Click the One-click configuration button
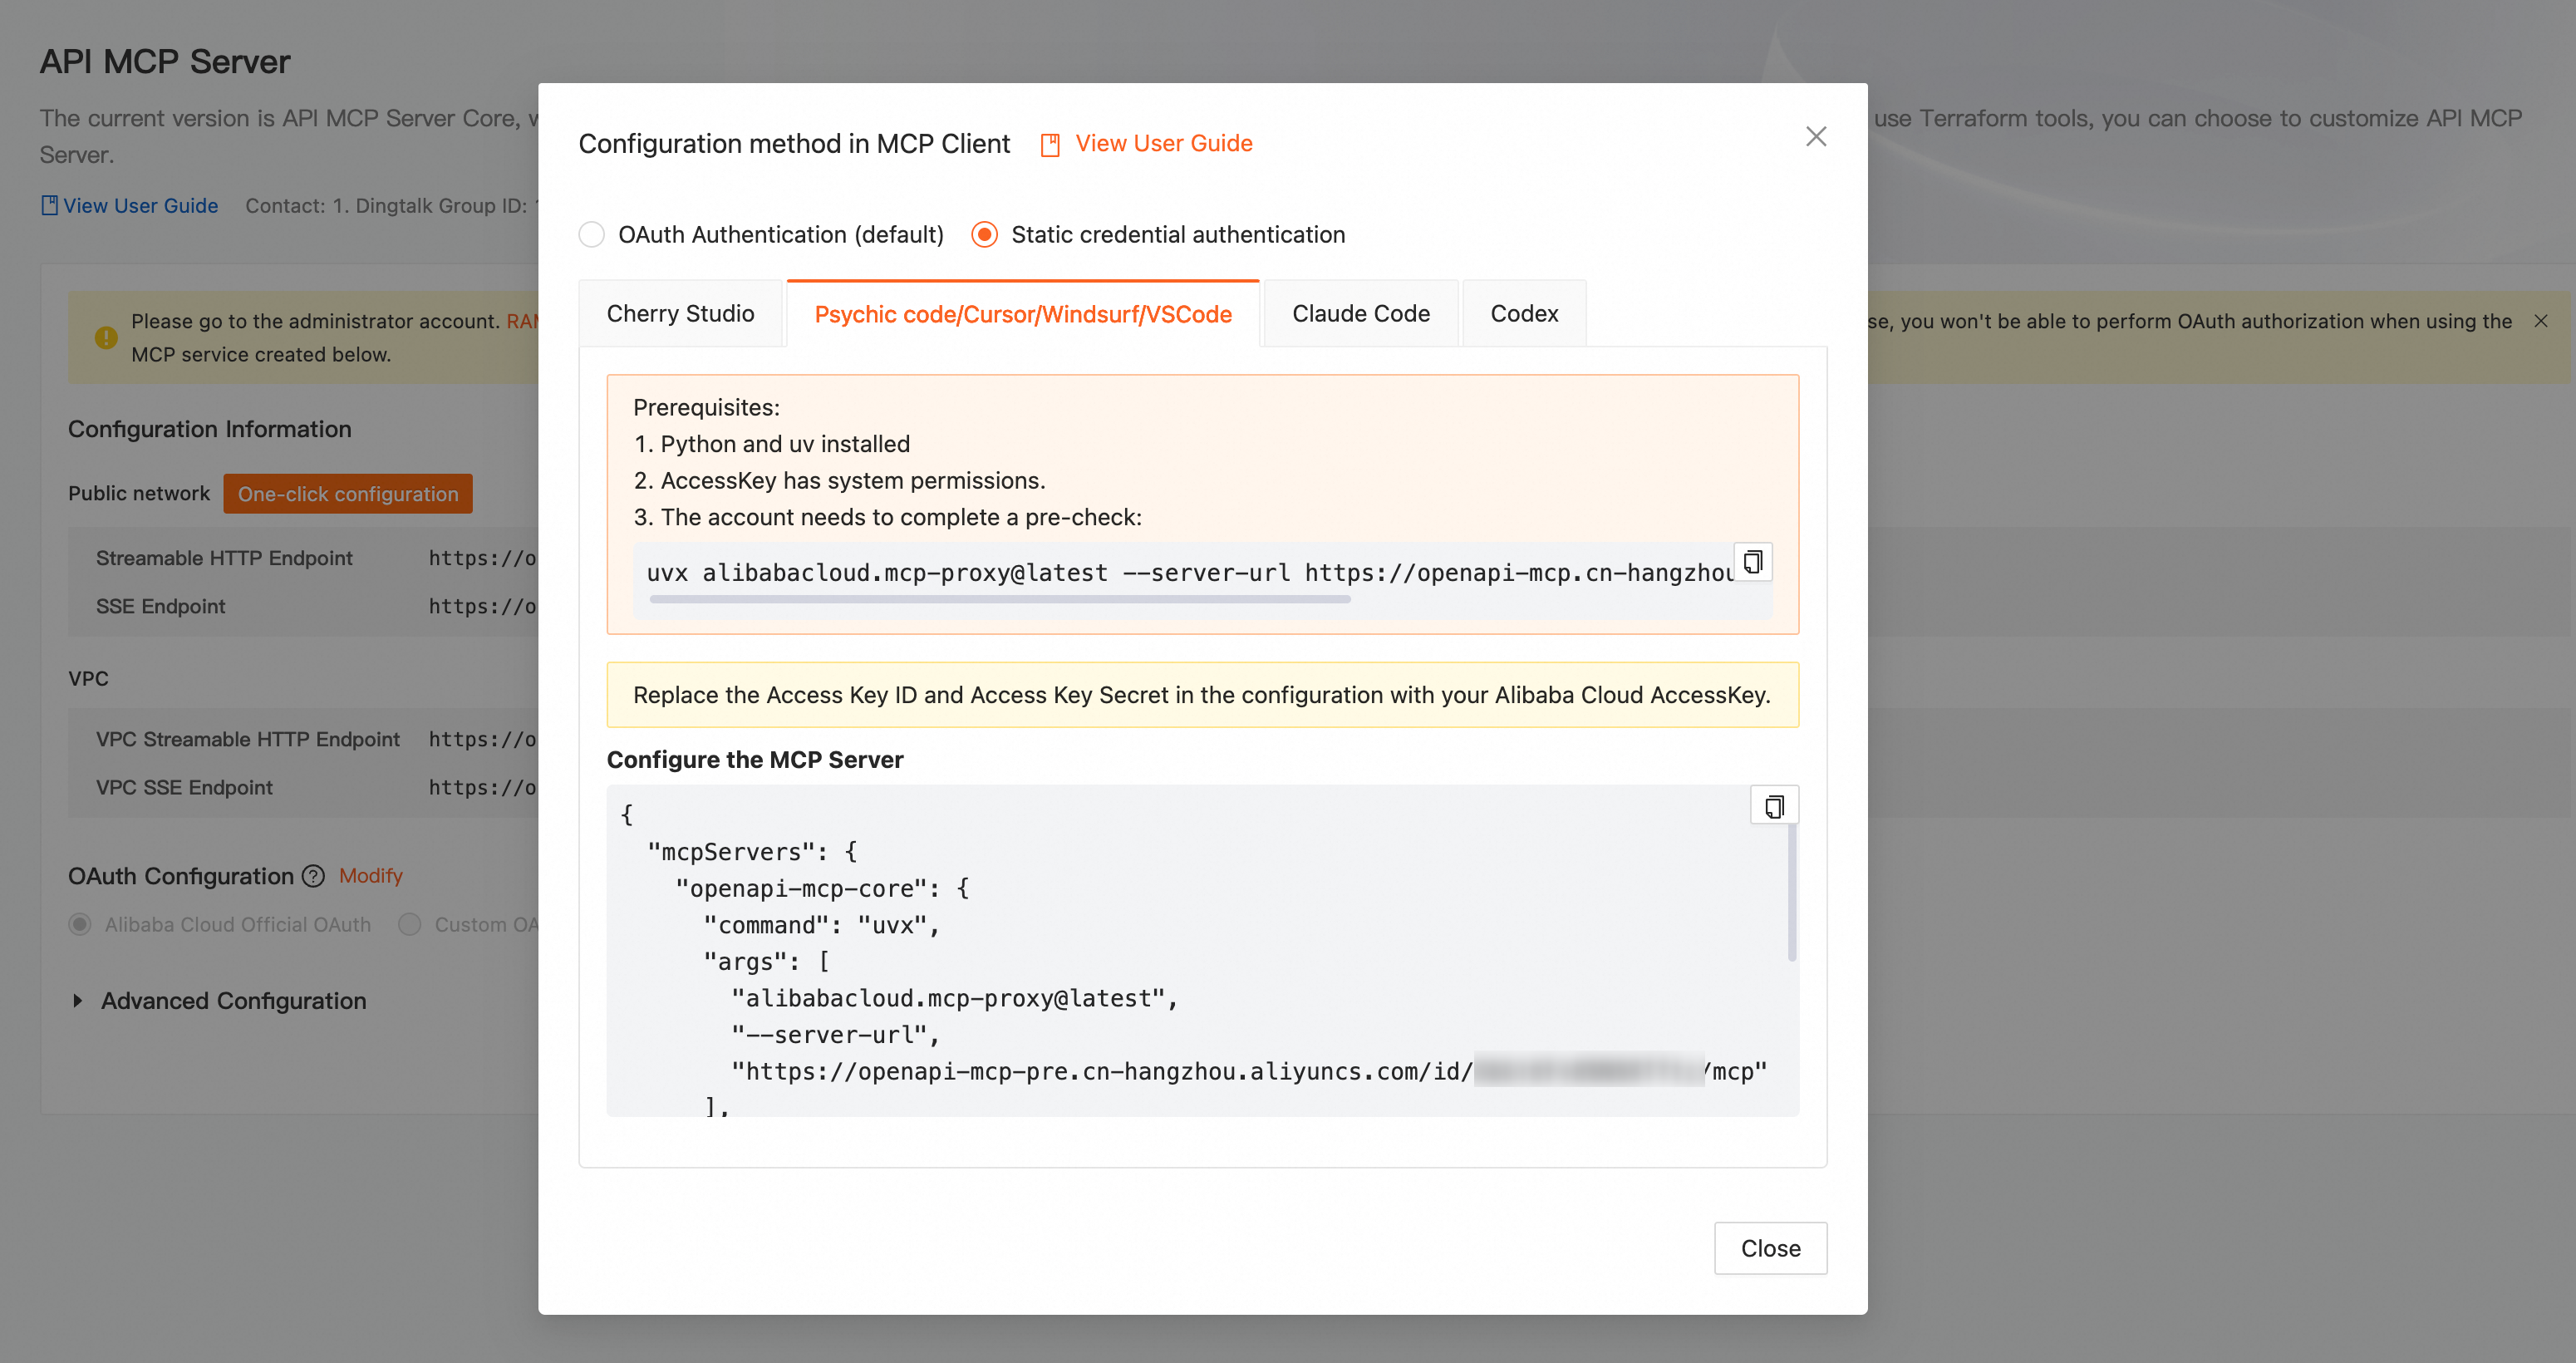2576x1363 pixels. tap(348, 494)
